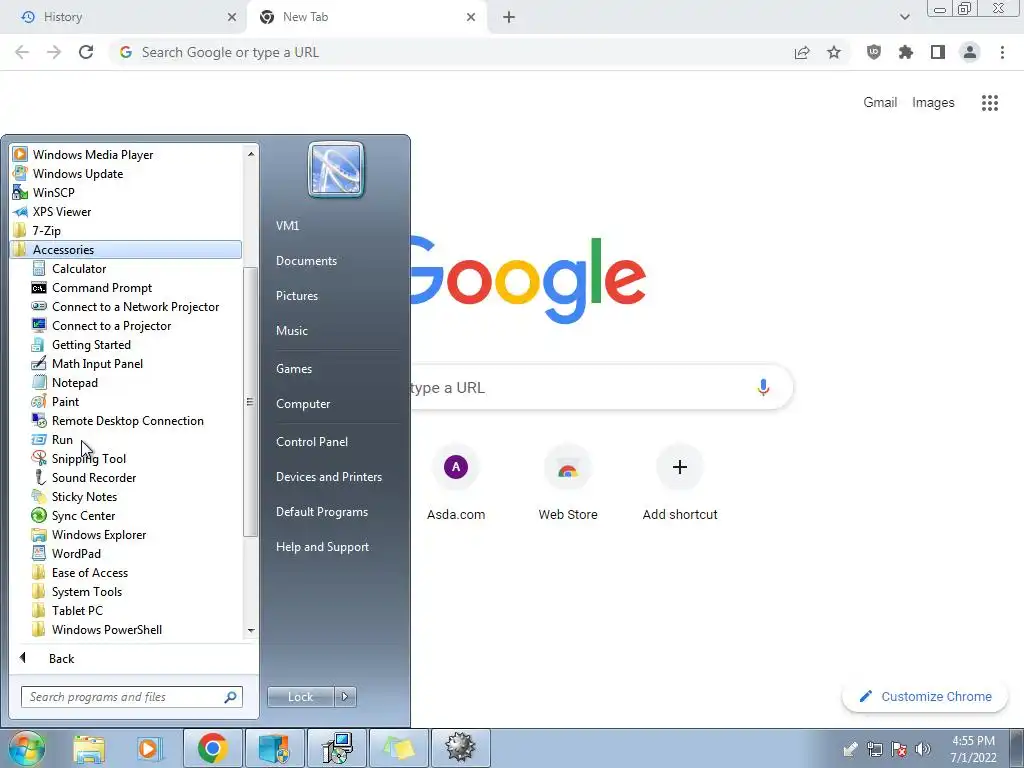Open Chrome three-dot menu
This screenshot has width=1024, height=768.
click(1002, 52)
